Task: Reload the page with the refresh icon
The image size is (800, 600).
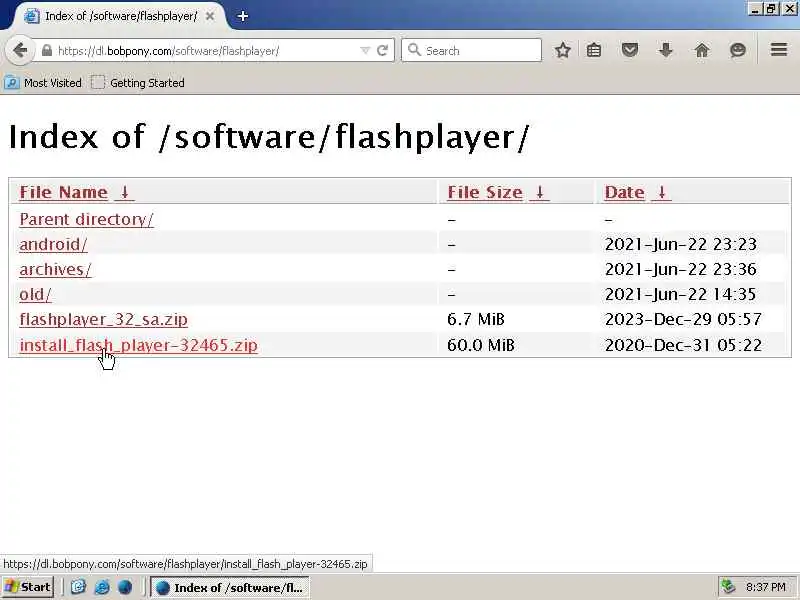Action: (x=382, y=51)
